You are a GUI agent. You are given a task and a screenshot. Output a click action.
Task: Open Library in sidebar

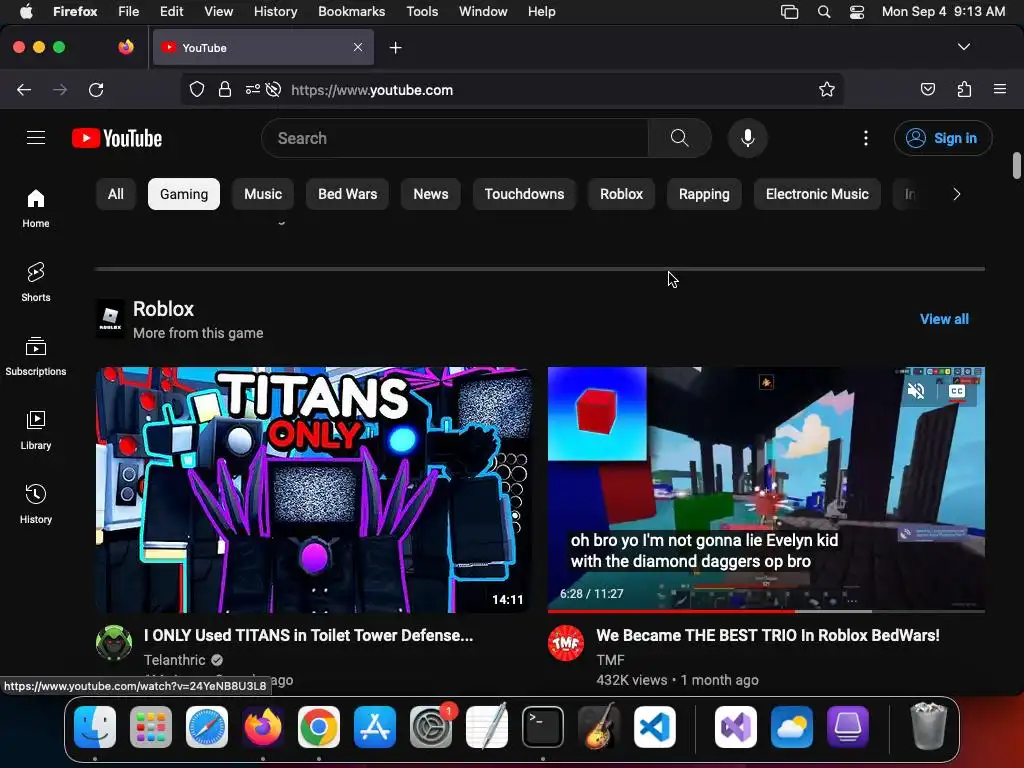coord(36,430)
